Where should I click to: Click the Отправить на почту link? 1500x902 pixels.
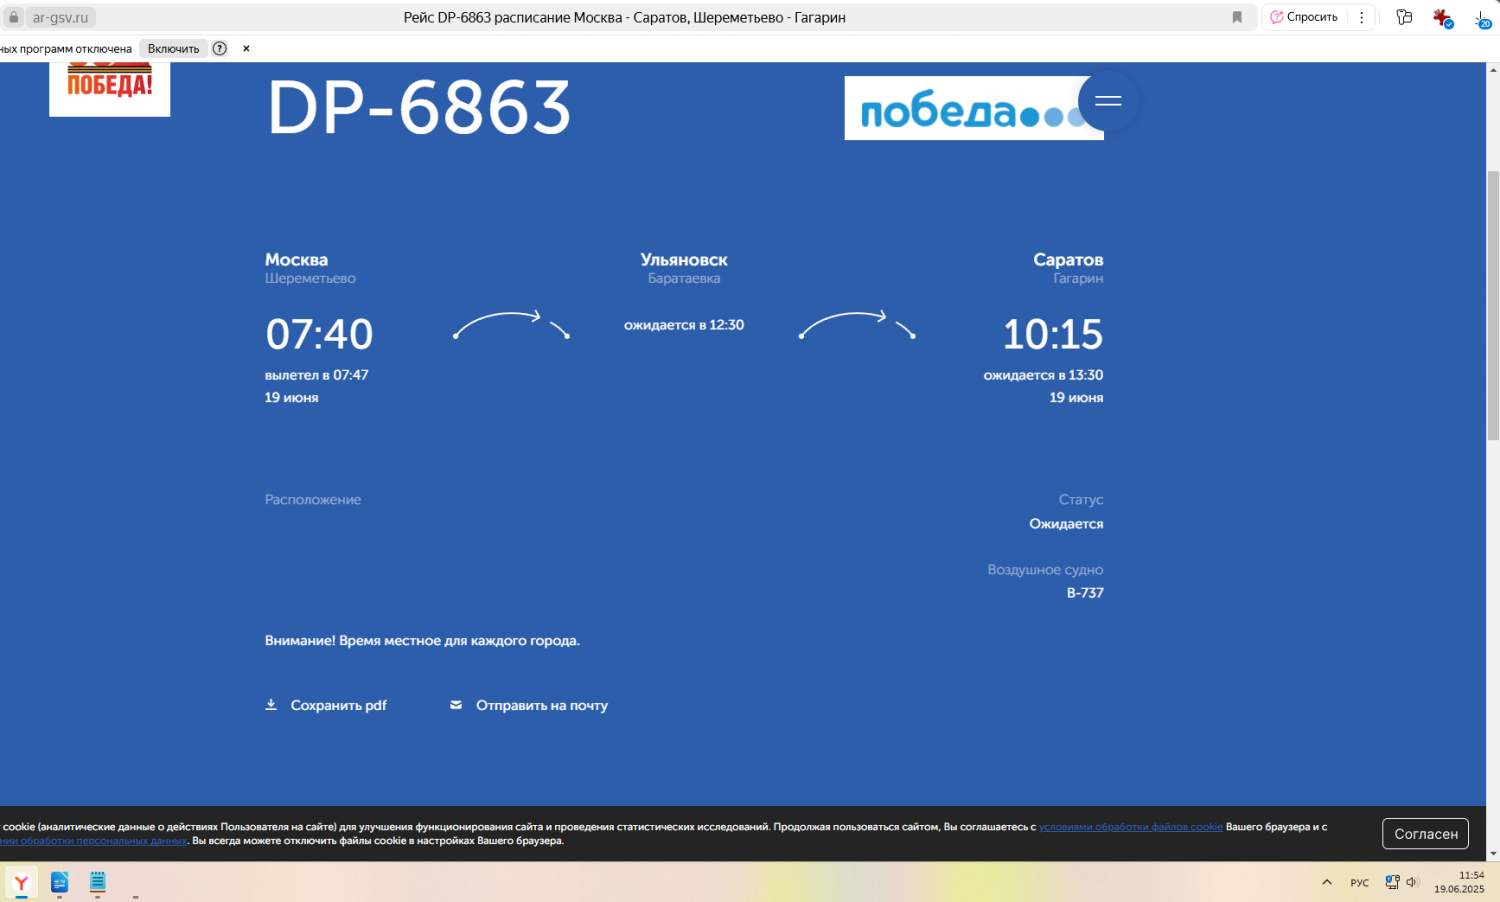(542, 705)
